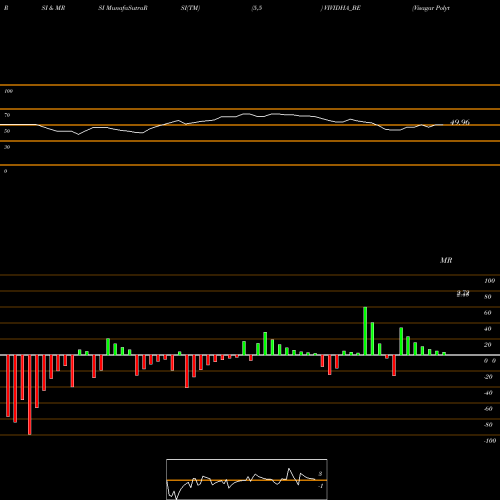Click the RSI axis label 0
The height and width of the screenshot is (500, 500).
pos(5,171)
